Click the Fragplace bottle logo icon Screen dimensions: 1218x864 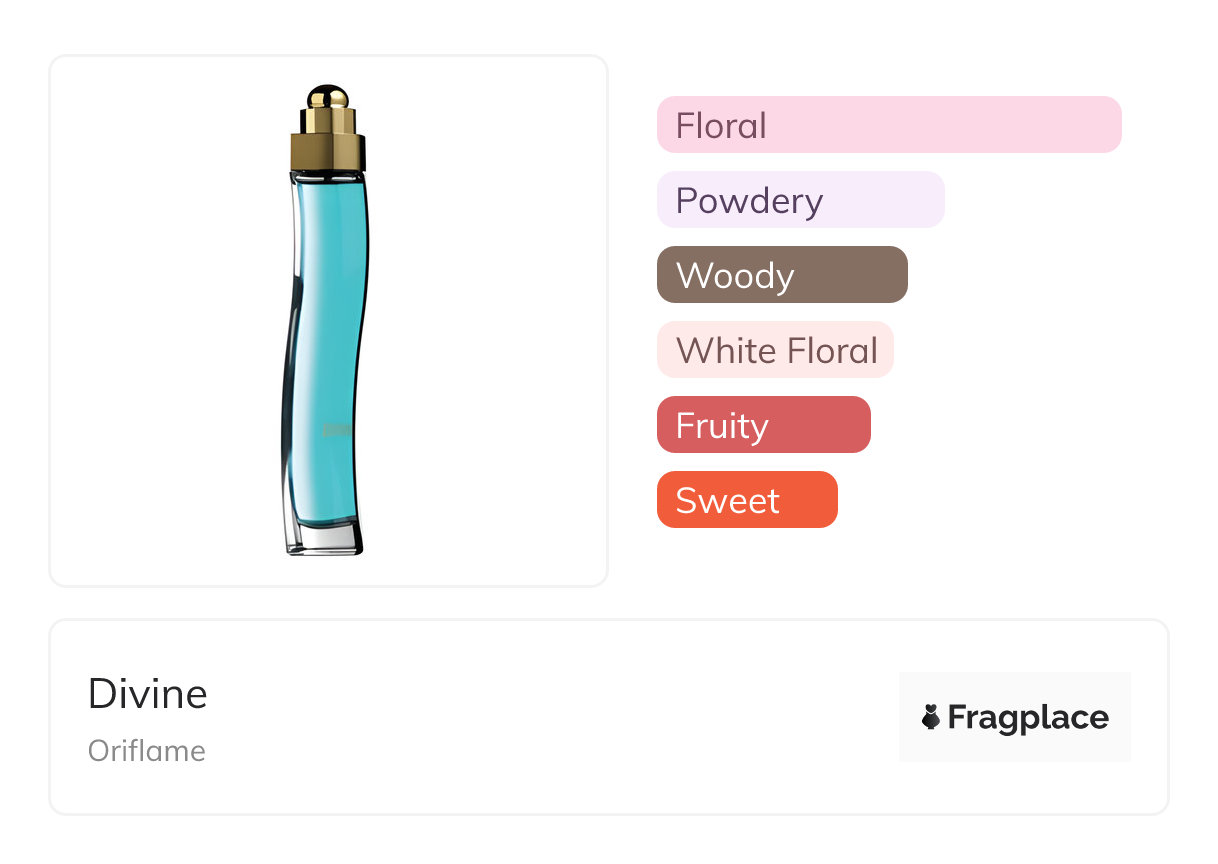coord(931,717)
